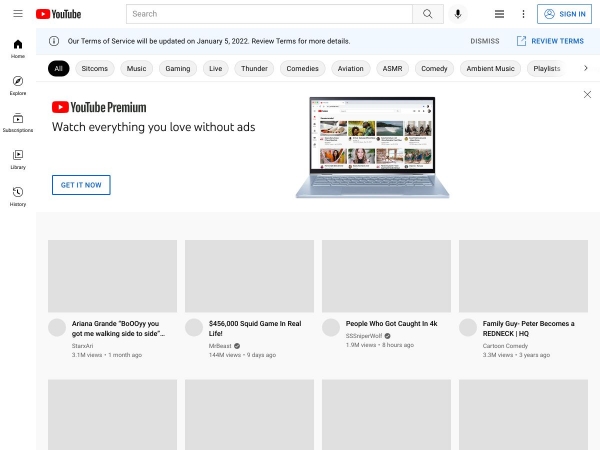Click the StarxAri channel name
600x450 pixels.
click(82, 346)
